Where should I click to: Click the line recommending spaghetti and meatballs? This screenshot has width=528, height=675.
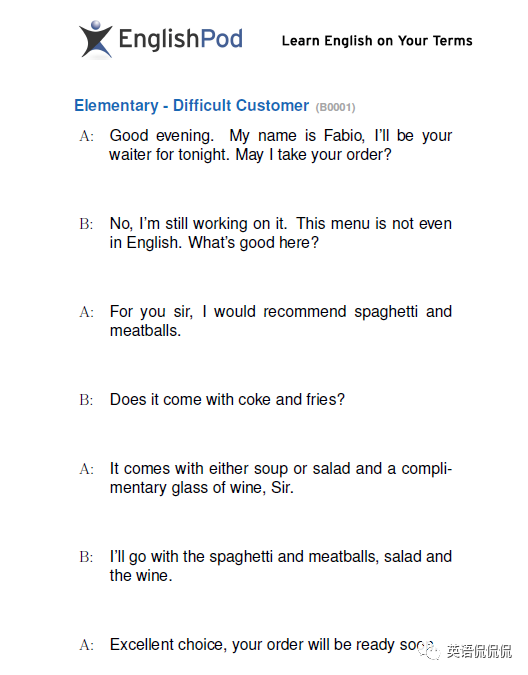coord(281,312)
